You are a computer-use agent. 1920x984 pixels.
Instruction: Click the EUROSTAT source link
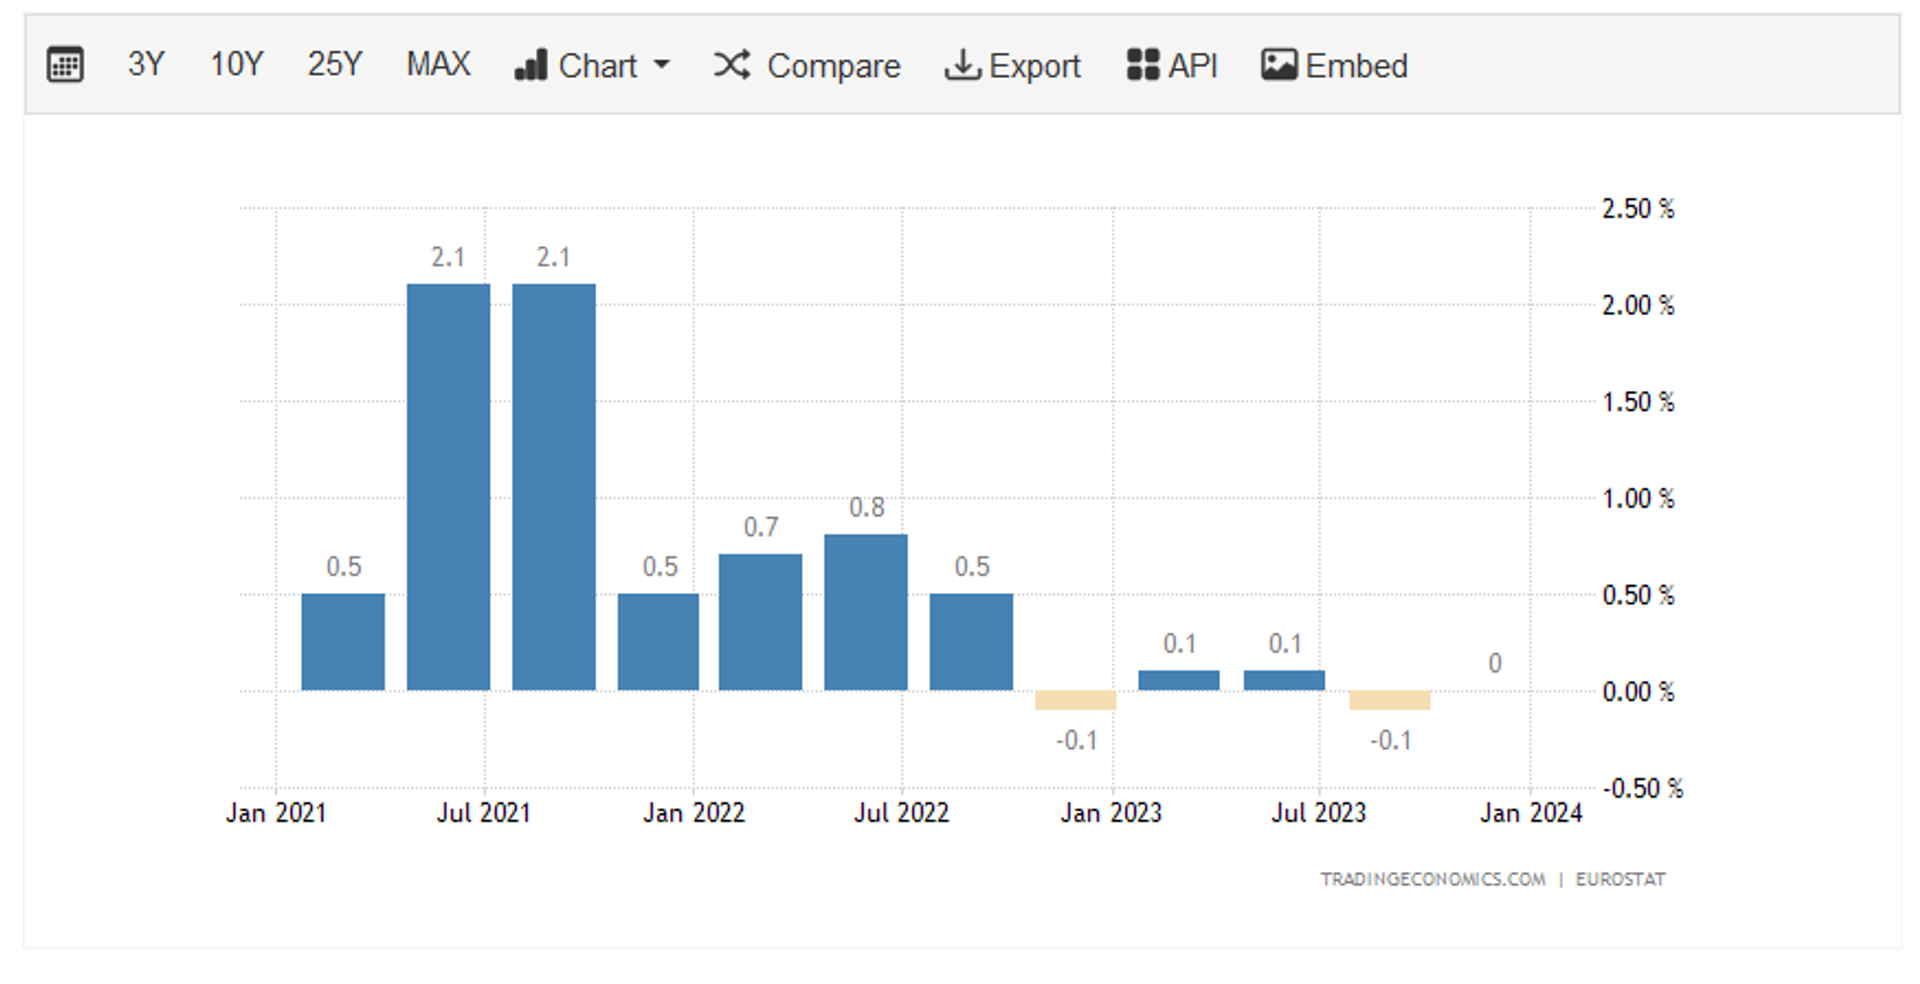(1621, 879)
